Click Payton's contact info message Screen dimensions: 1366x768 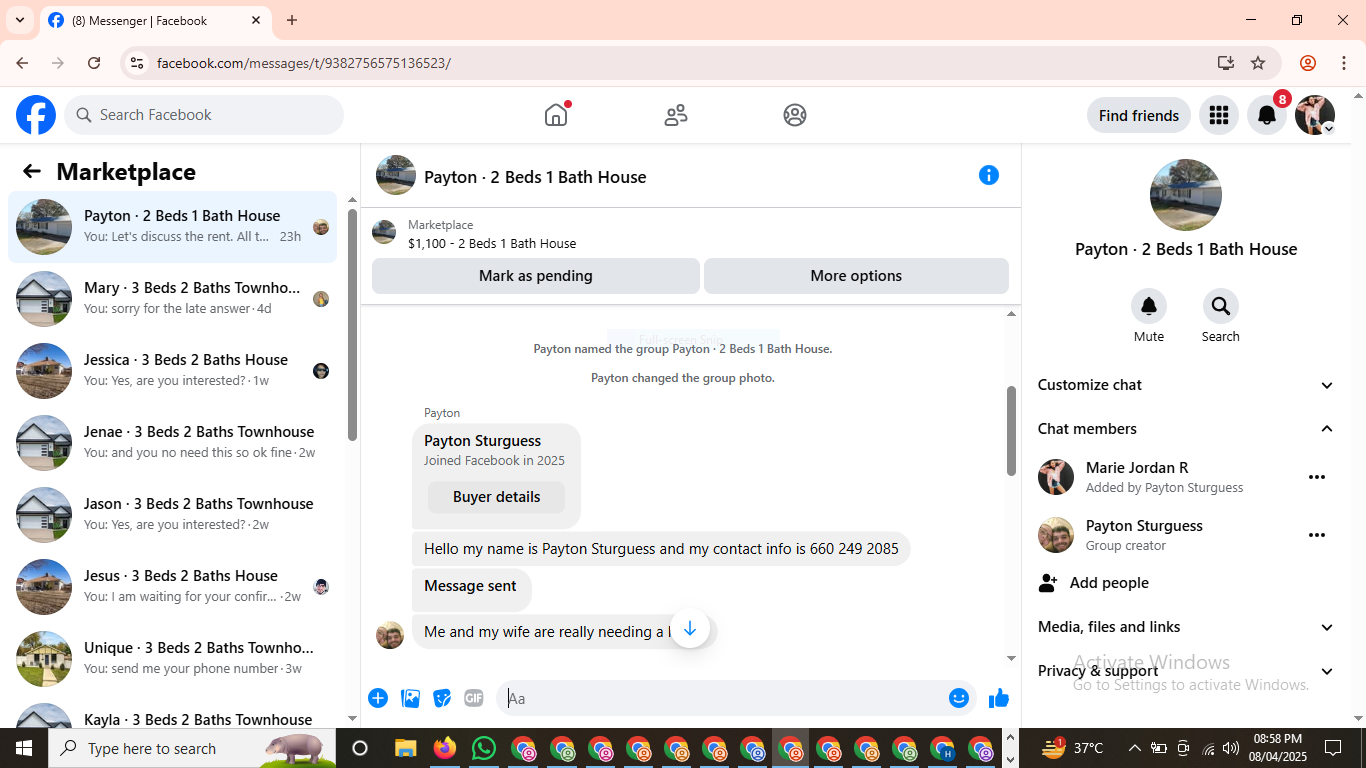[x=661, y=549]
